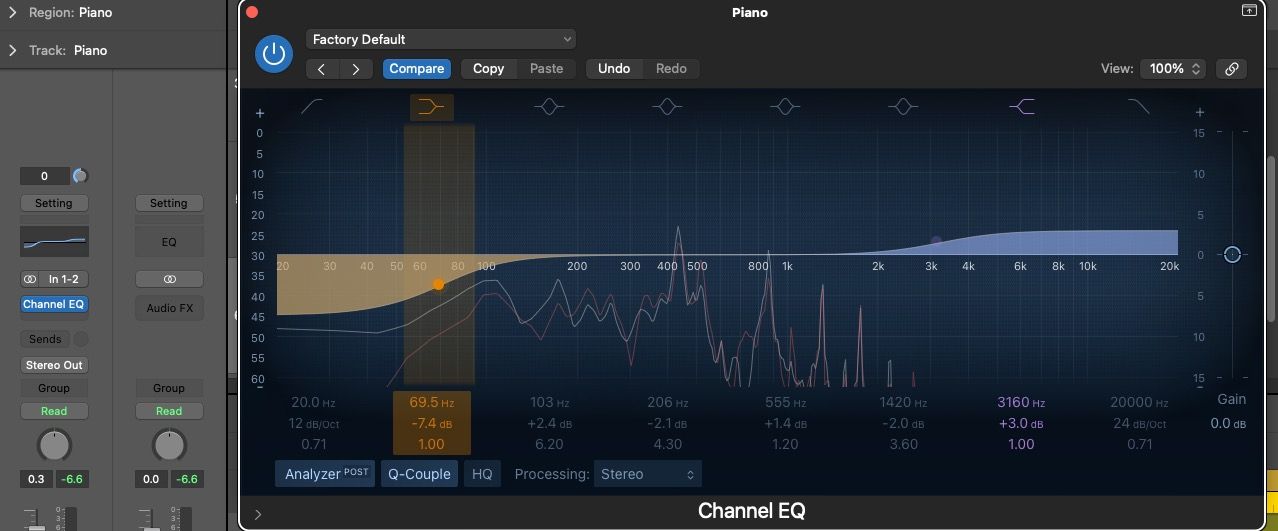The height and width of the screenshot is (531, 1278).
Task: Open the Stereo Out output slot
Action: (x=54, y=365)
